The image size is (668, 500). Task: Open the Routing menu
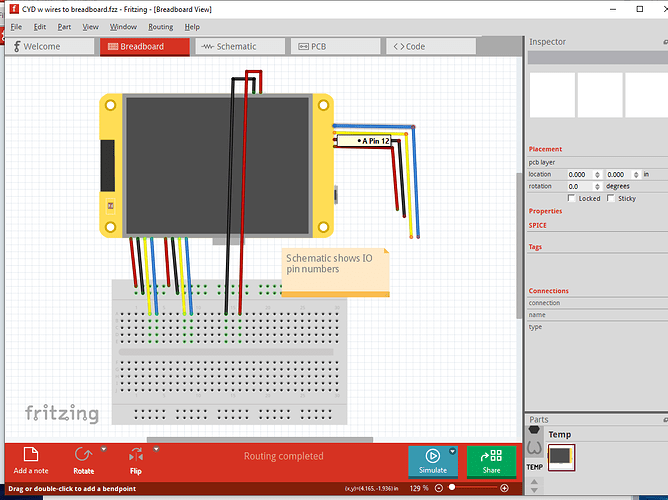coord(160,27)
